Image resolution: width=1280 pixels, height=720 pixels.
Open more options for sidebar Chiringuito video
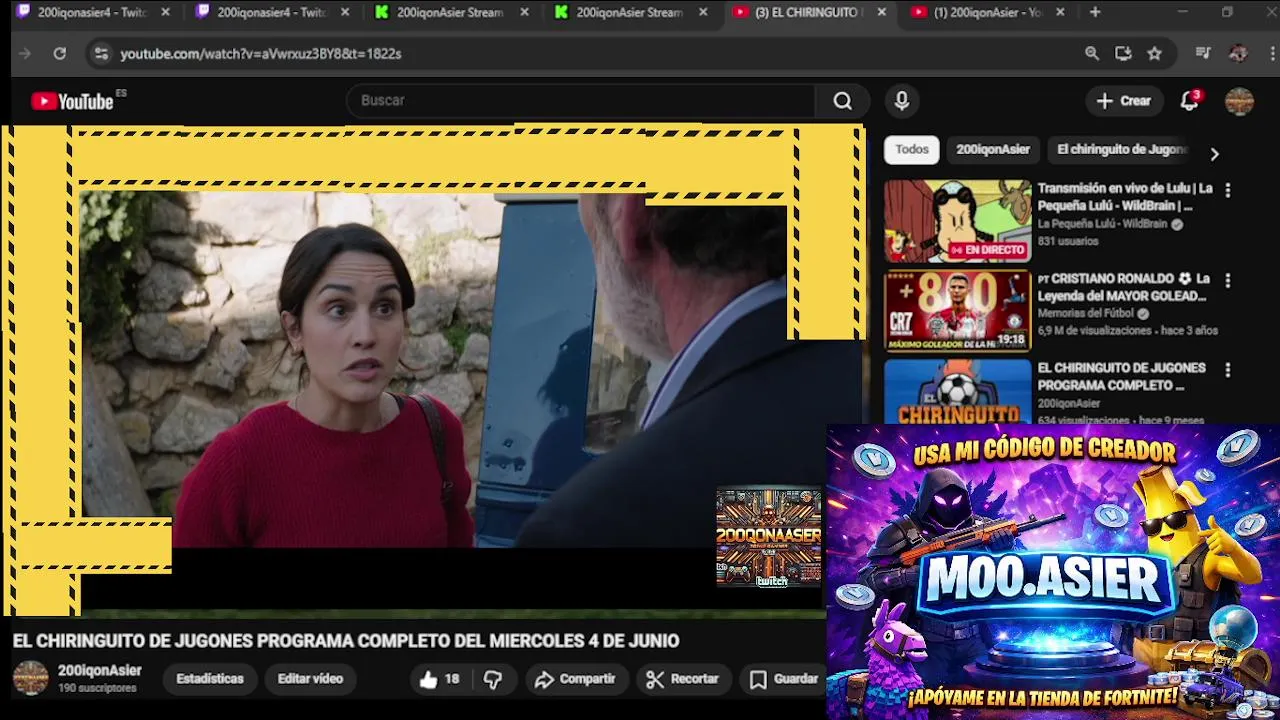tap(1228, 370)
